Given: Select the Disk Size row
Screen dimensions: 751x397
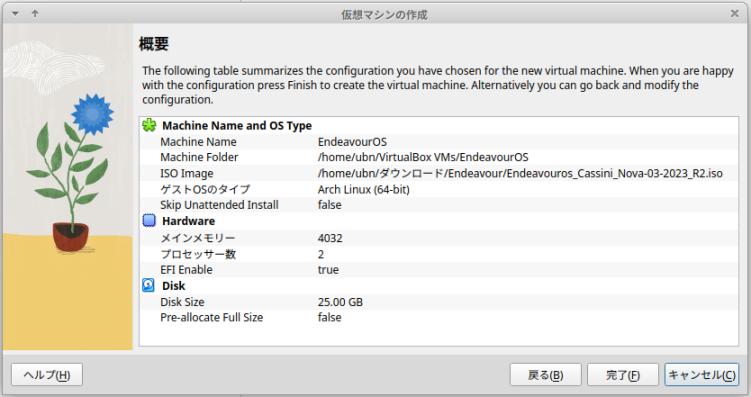Looking at the screenshot, I should (x=439, y=302).
